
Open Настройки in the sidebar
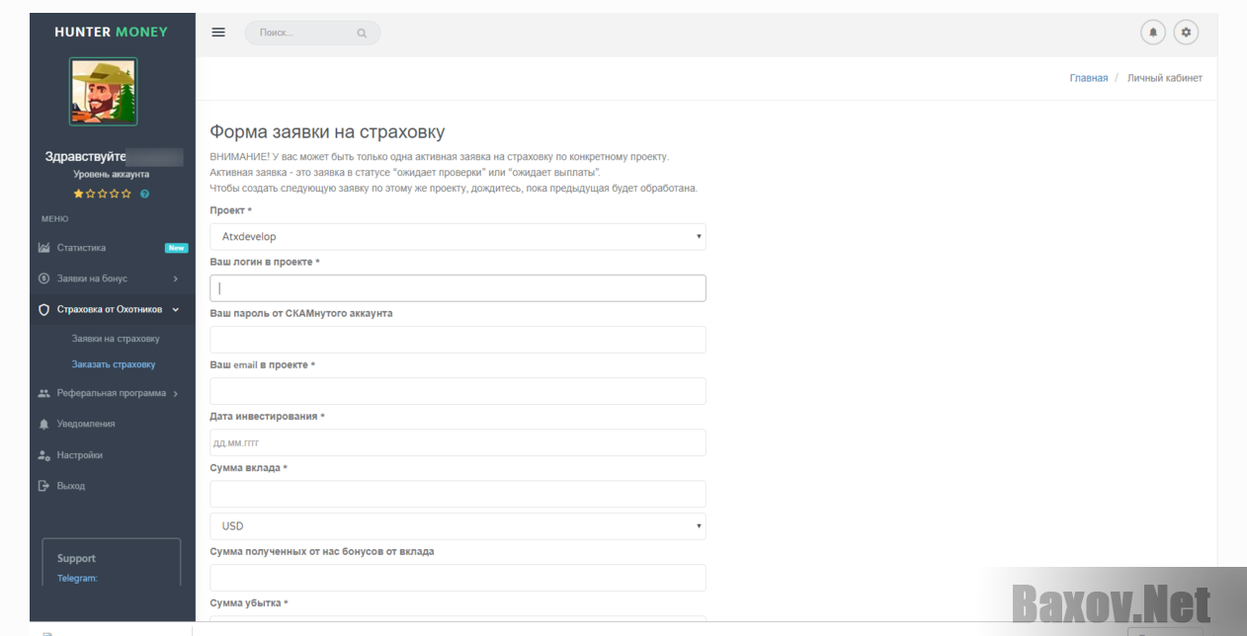[x=112, y=455]
